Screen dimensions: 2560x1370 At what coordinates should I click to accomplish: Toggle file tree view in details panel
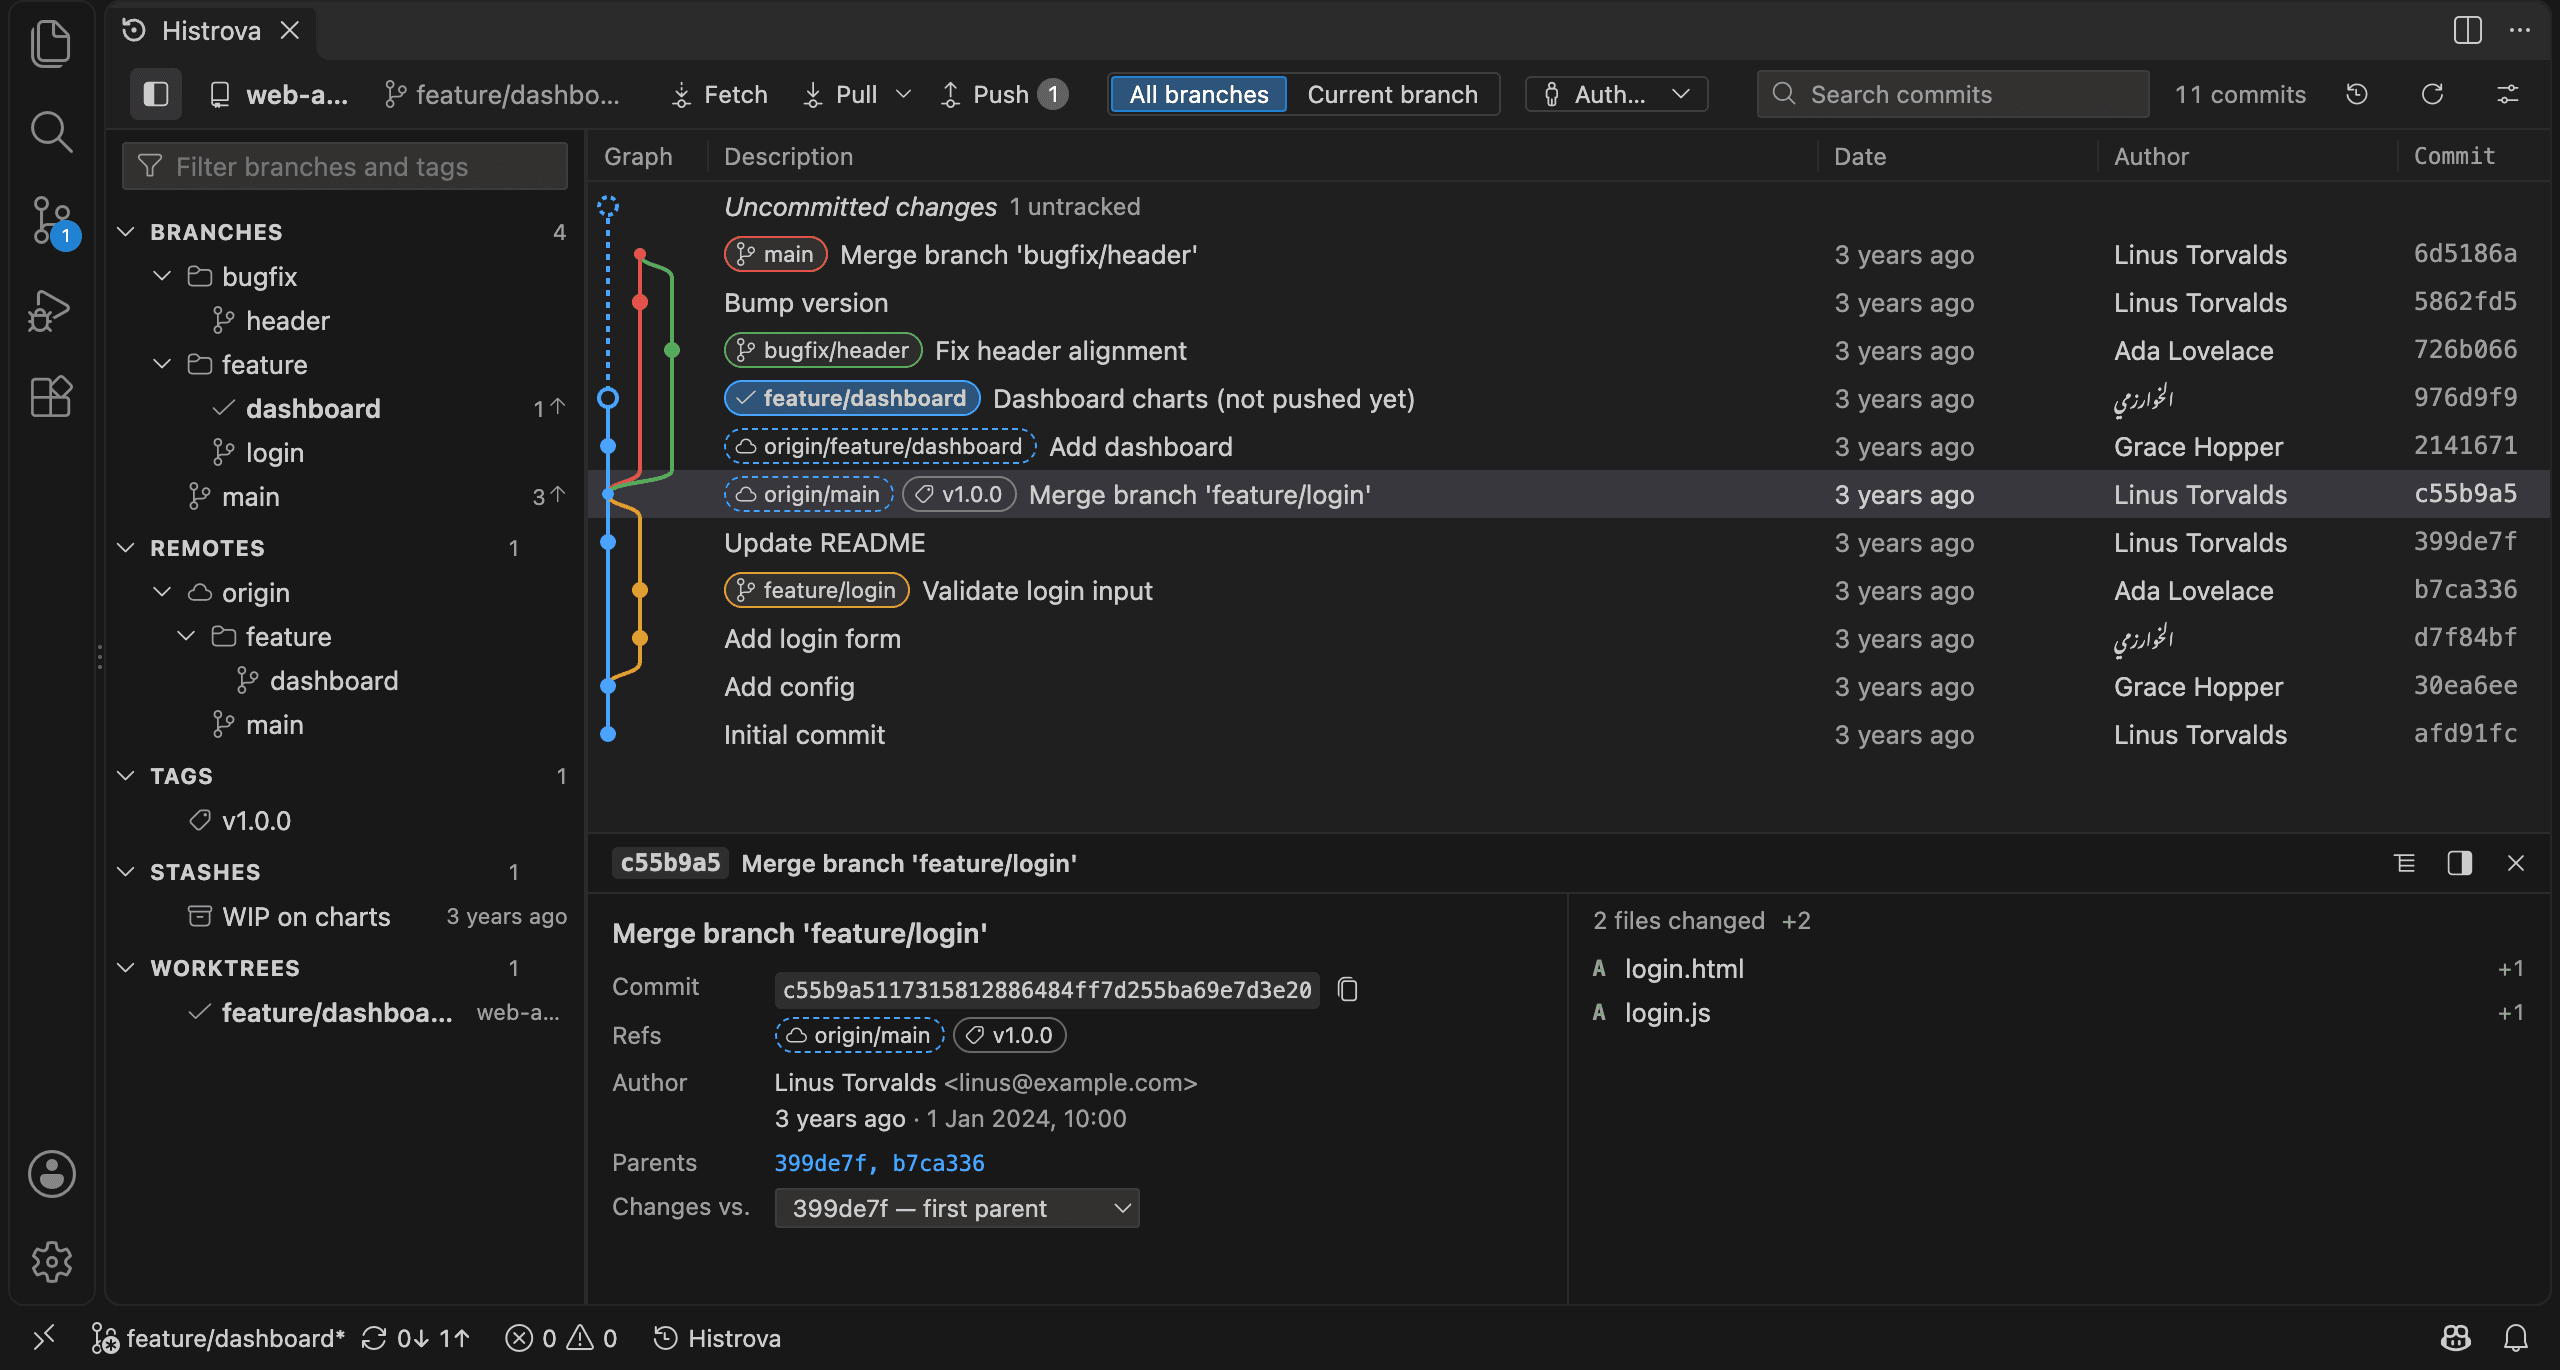pyautogui.click(x=2404, y=863)
